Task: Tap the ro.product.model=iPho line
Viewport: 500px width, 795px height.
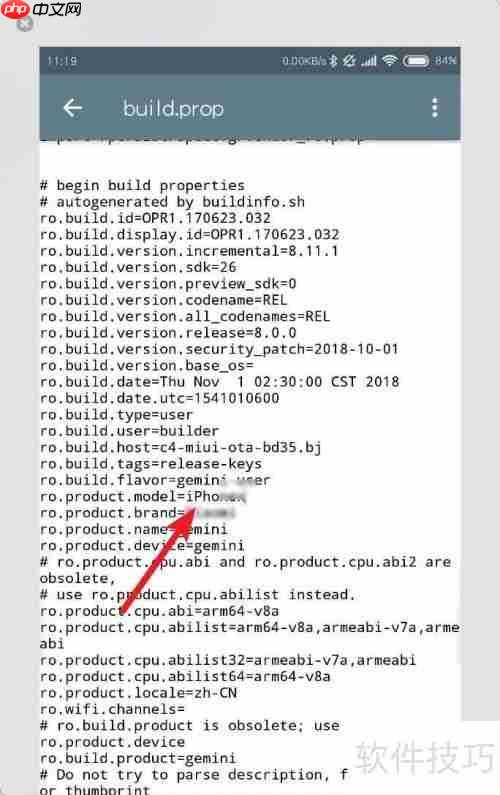Action: click(x=143, y=496)
